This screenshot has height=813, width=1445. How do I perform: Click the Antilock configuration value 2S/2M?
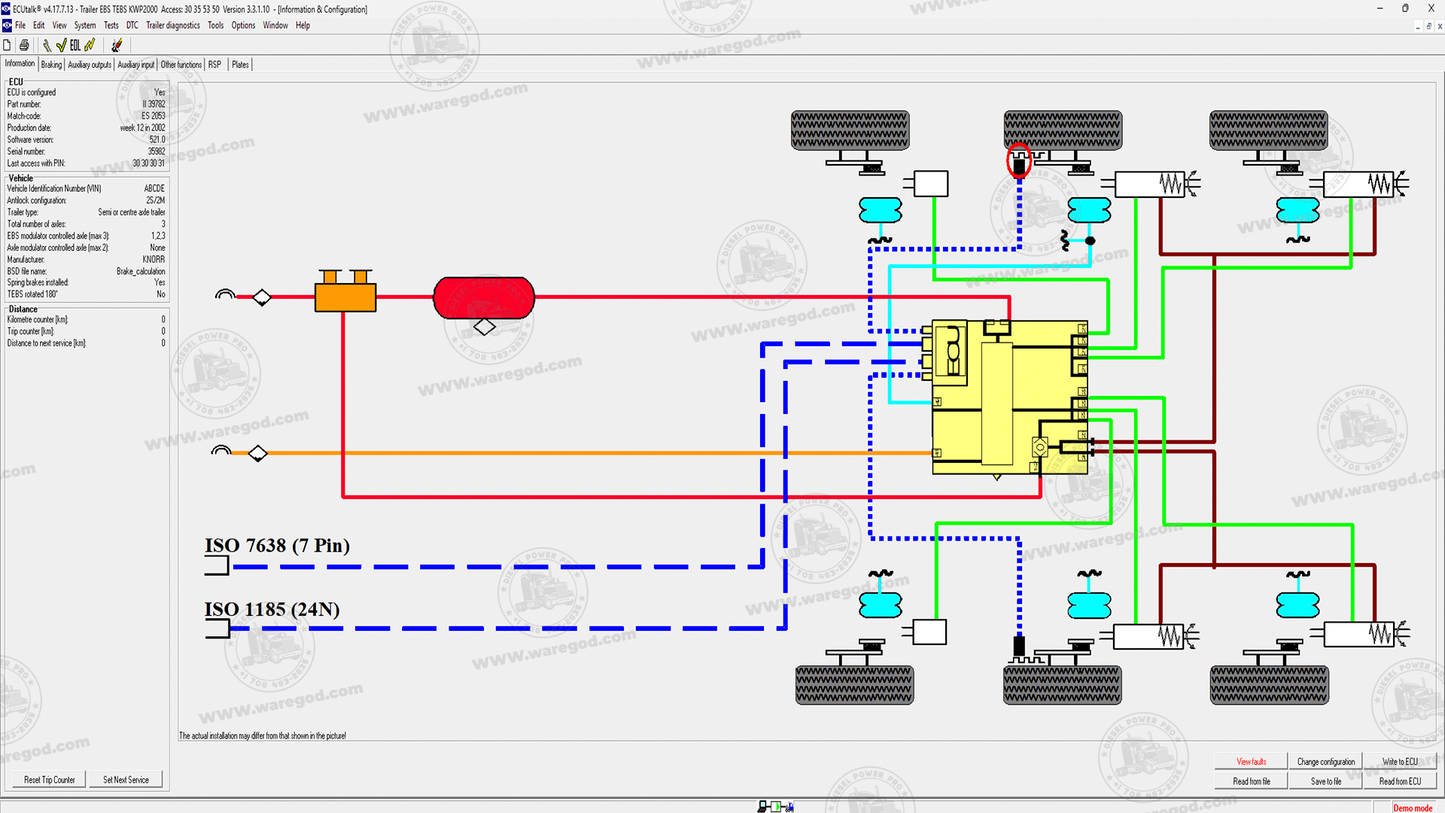[x=155, y=200]
